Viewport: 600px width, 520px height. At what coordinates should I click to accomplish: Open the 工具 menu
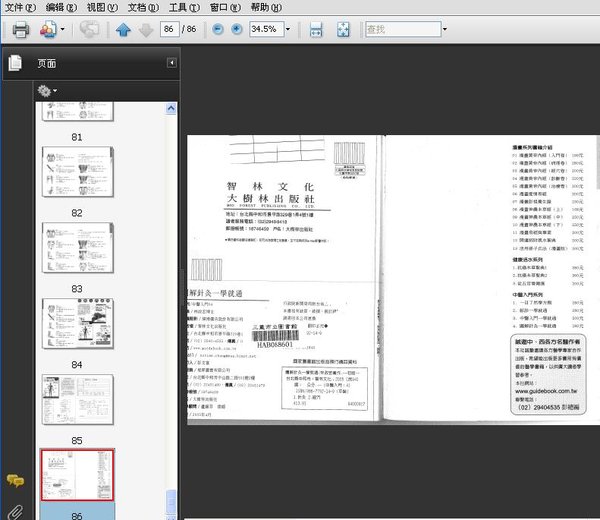click(183, 7)
